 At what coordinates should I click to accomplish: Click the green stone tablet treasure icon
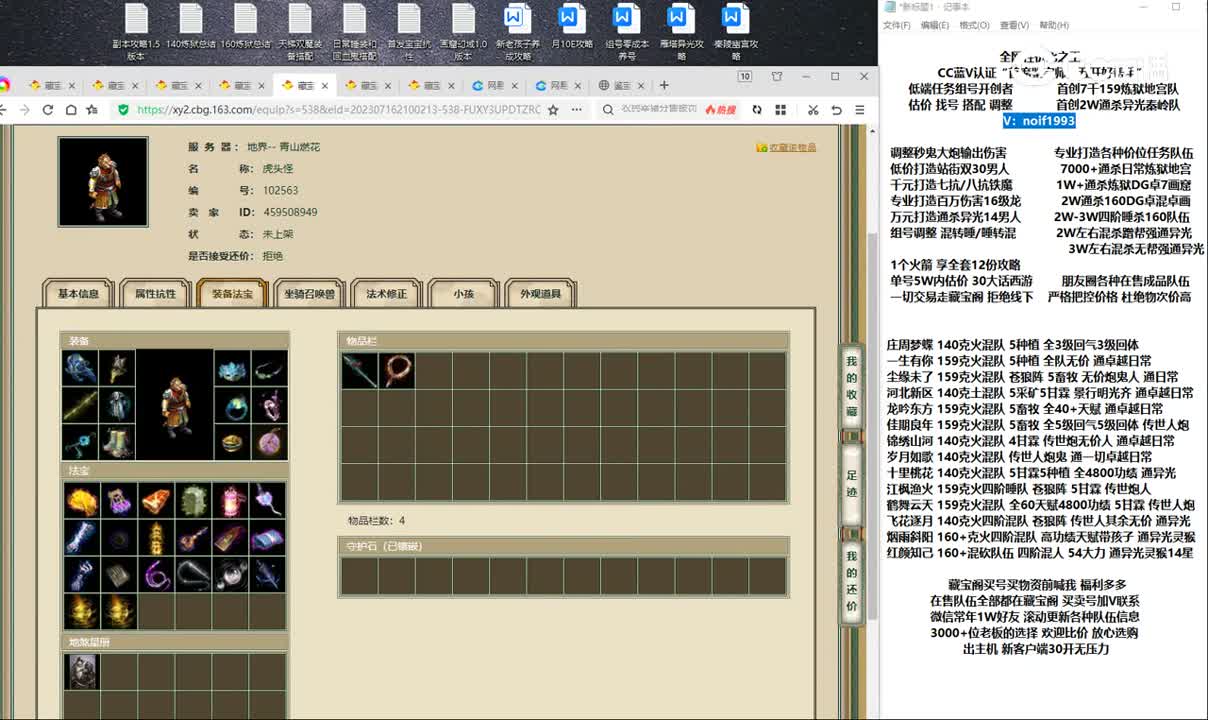pyautogui.click(x=193, y=500)
